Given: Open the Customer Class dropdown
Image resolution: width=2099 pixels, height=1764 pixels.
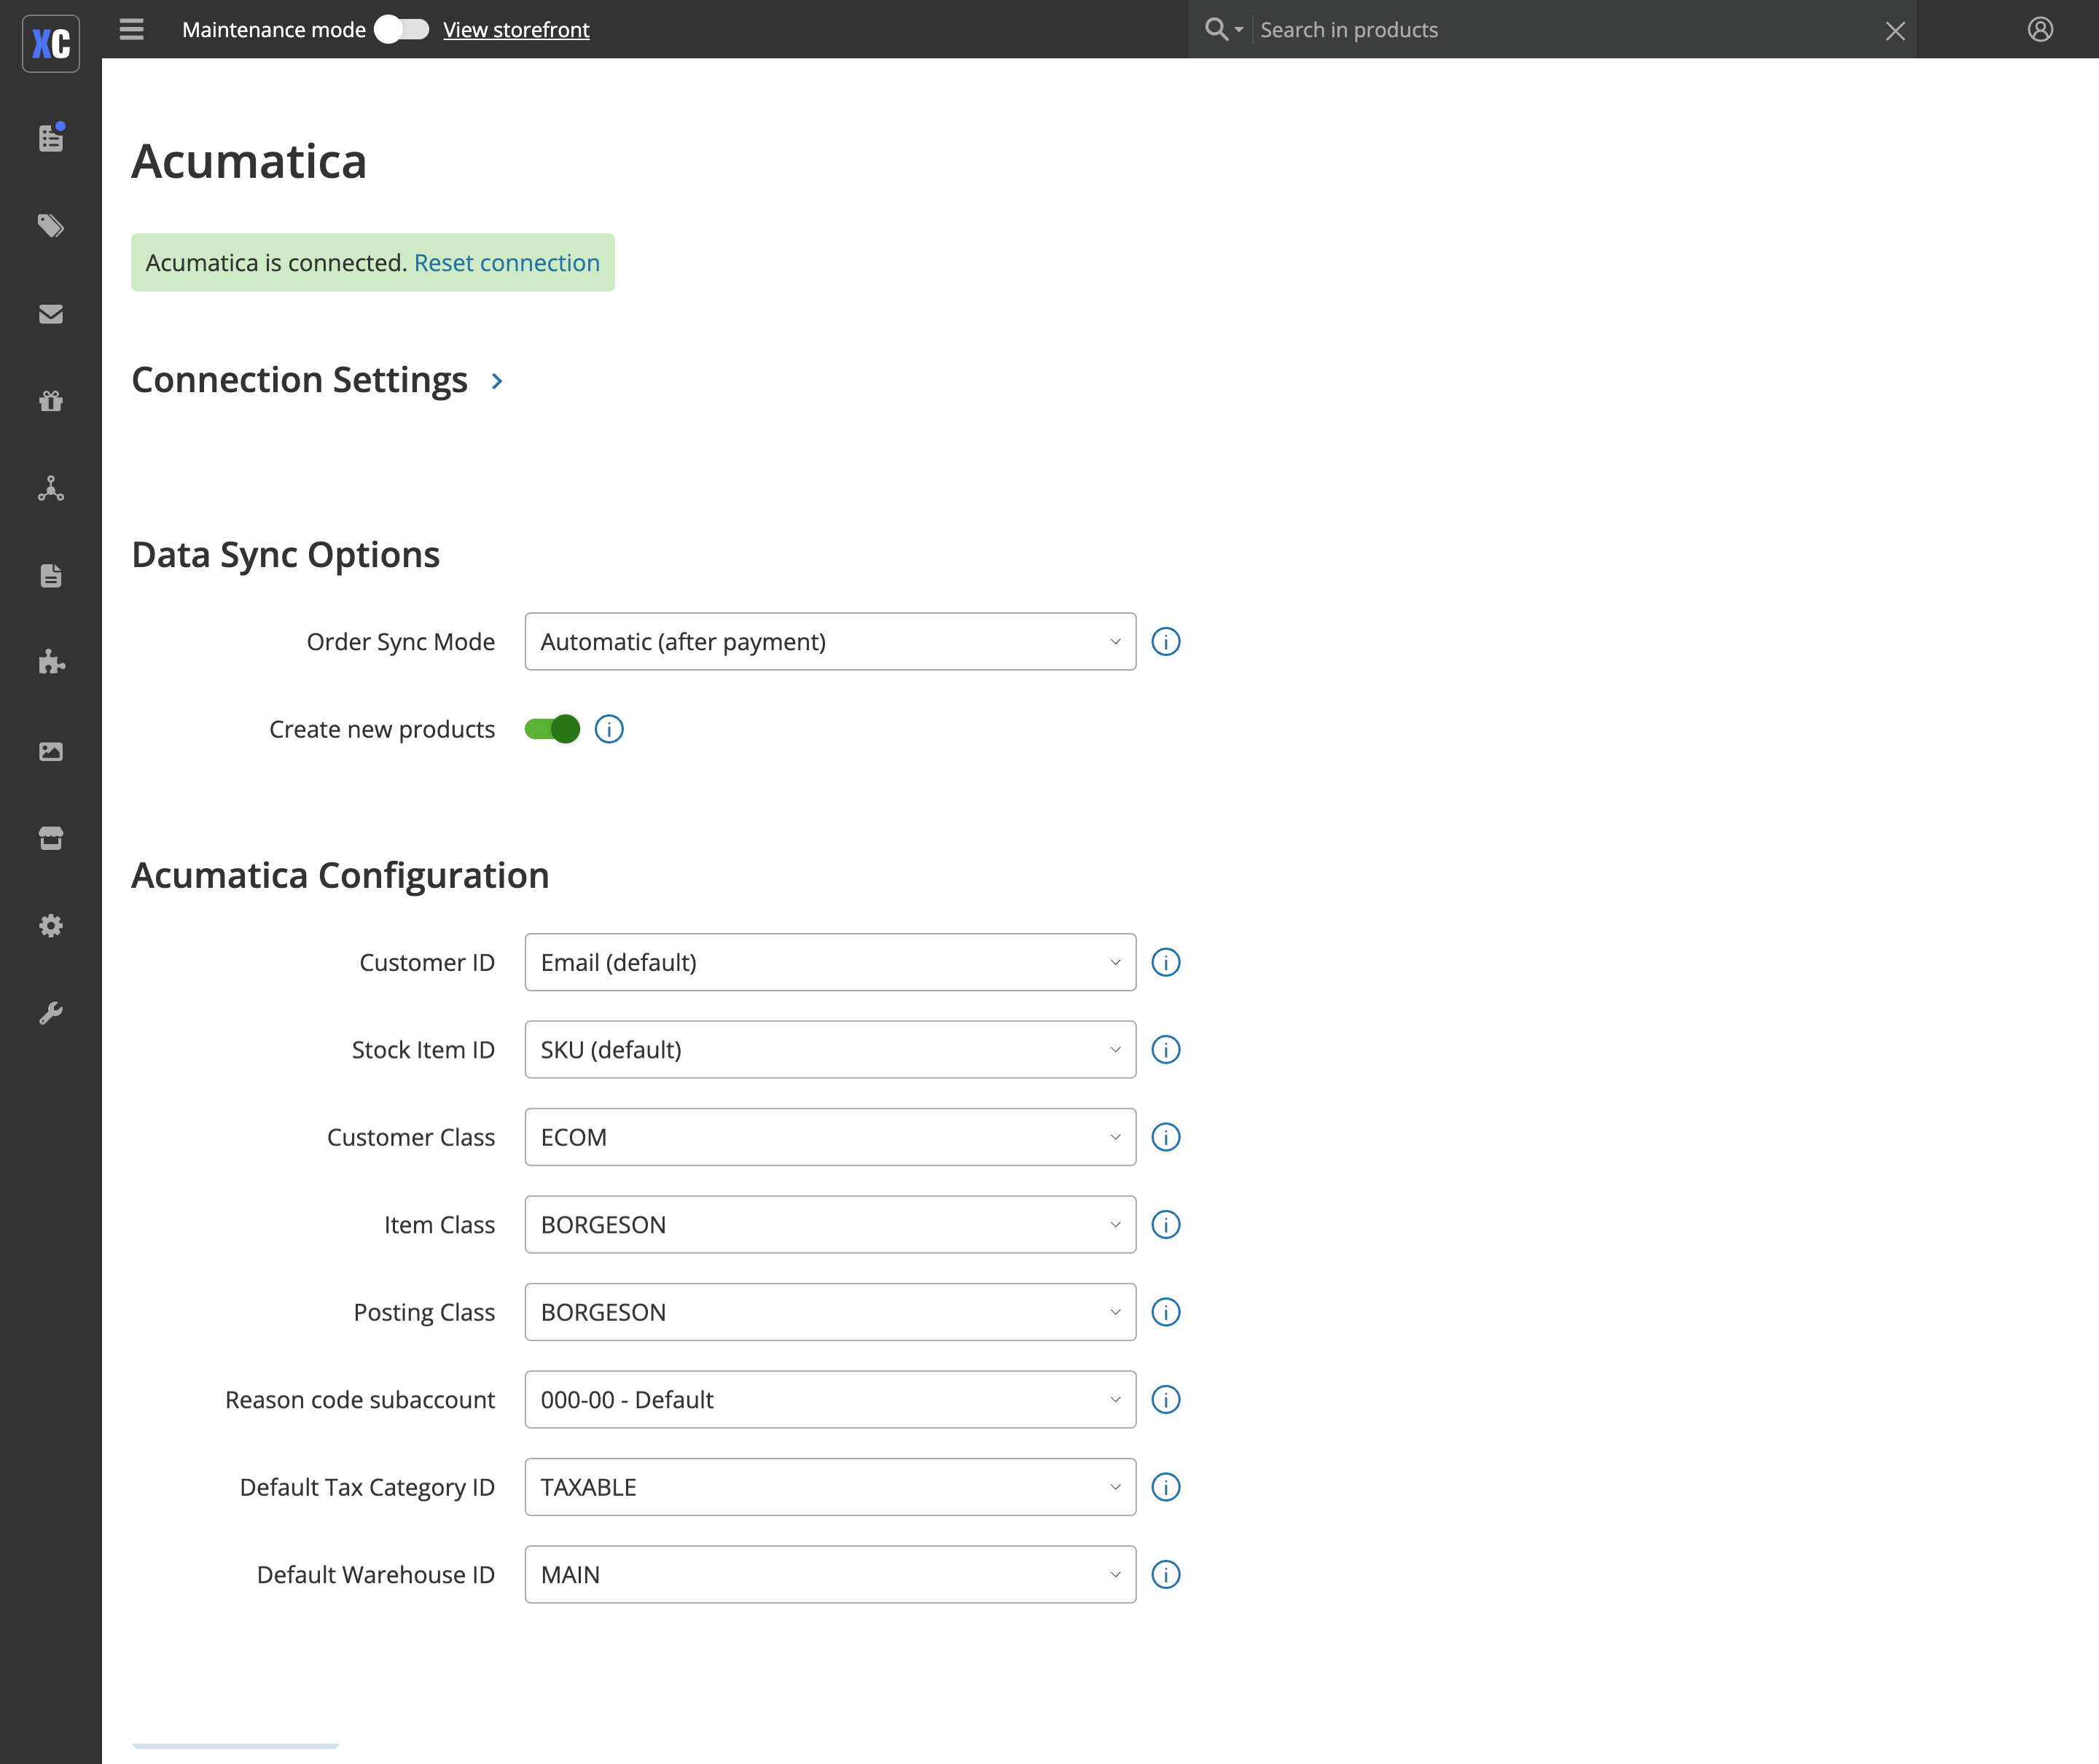Looking at the screenshot, I should [830, 1137].
